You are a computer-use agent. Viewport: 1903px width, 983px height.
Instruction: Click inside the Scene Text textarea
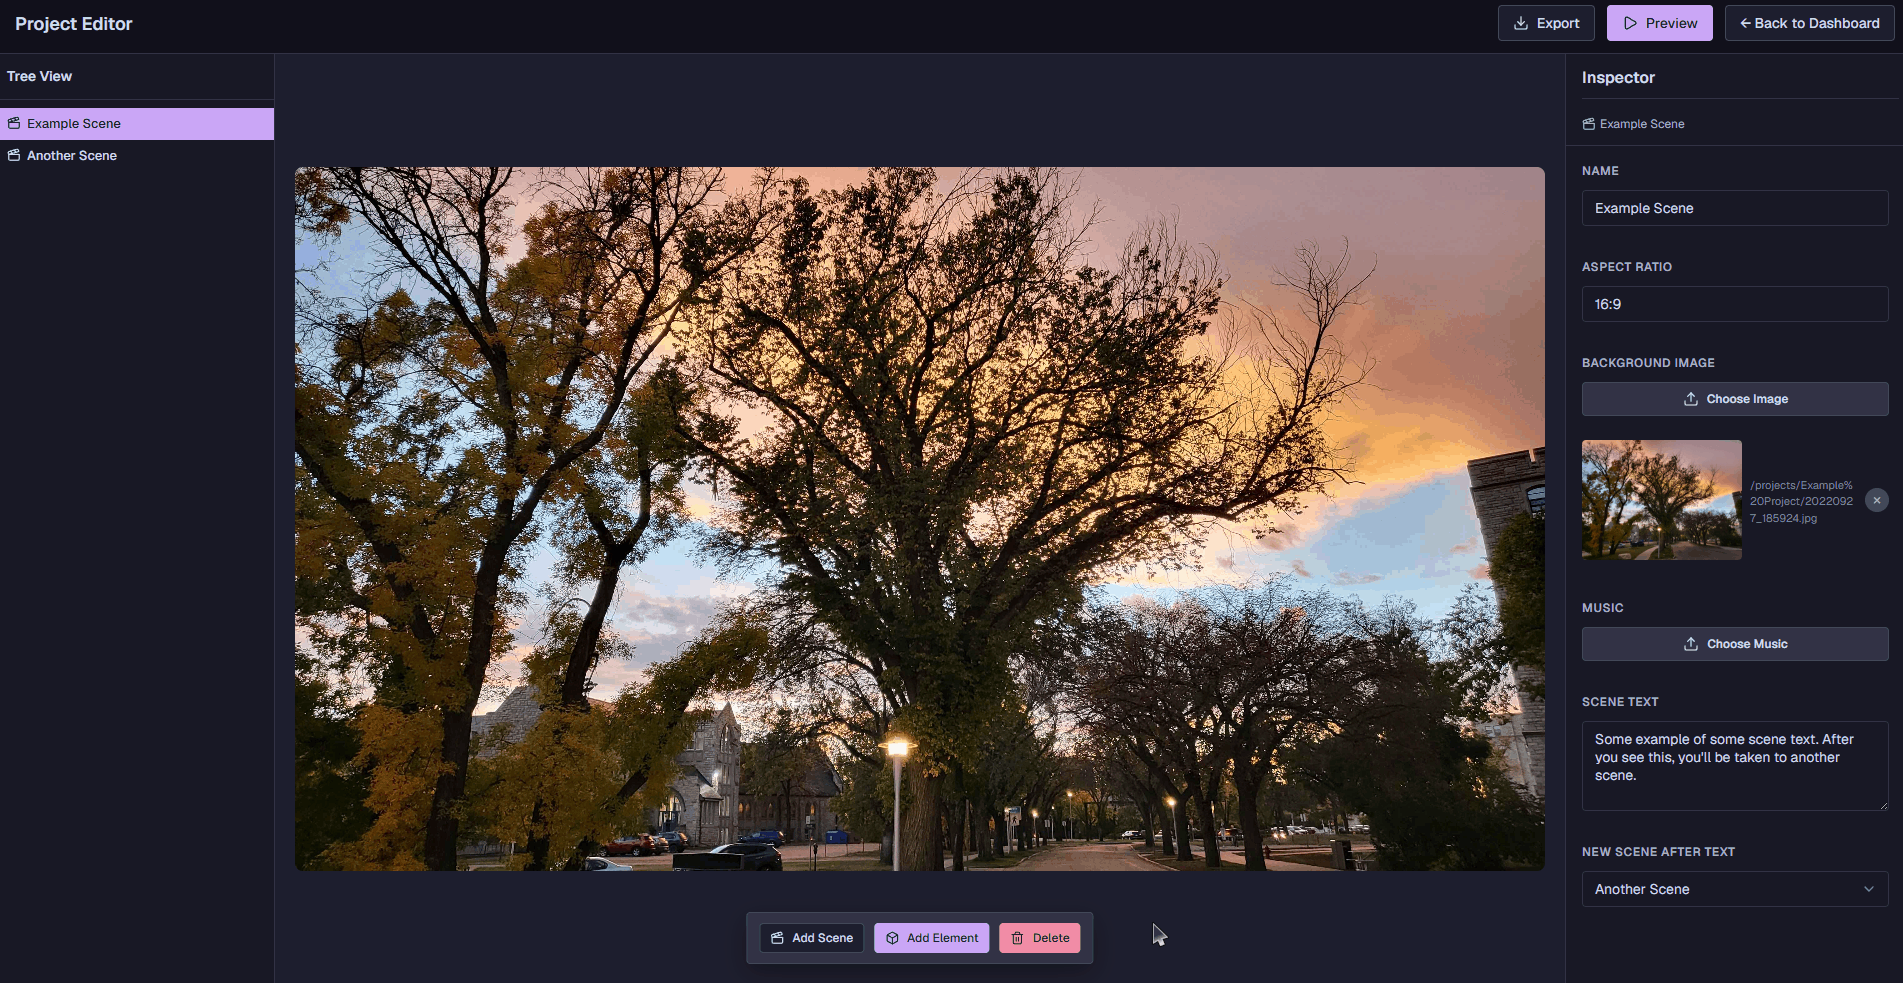[1734, 765]
